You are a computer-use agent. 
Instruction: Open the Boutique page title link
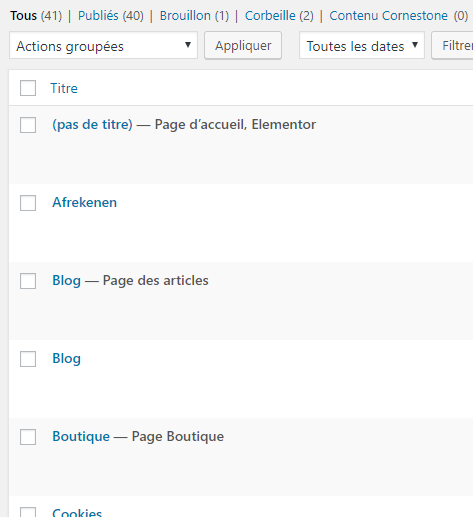tap(81, 436)
